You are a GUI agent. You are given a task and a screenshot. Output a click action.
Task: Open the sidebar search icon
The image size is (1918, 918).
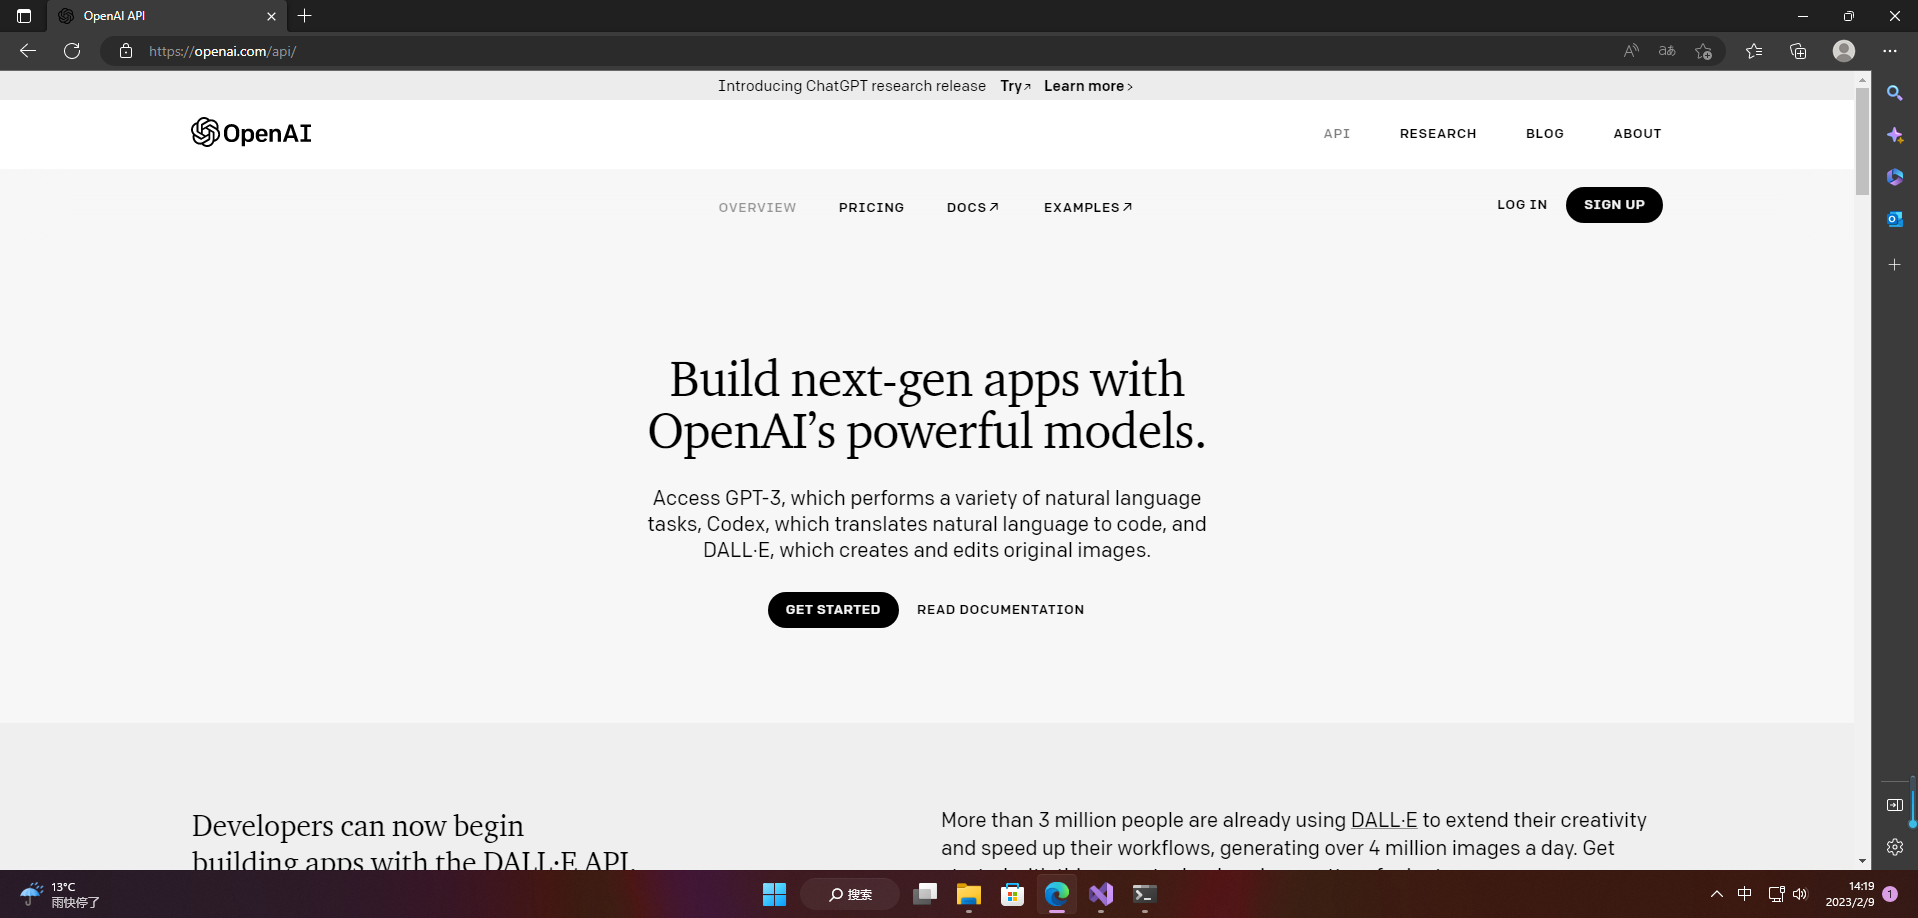pos(1895,93)
